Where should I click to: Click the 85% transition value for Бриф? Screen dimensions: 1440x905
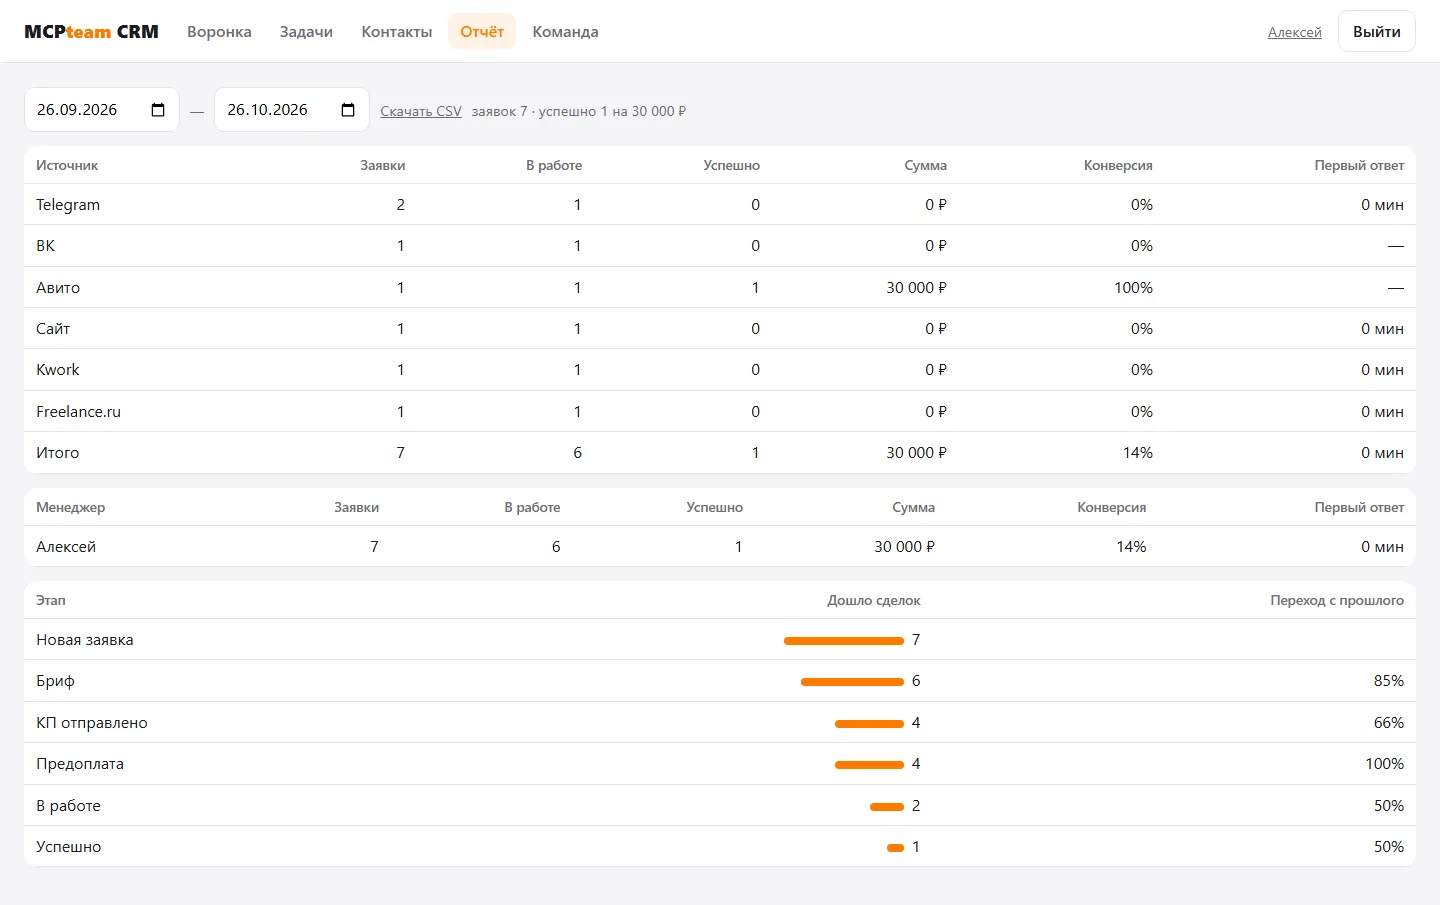tap(1388, 681)
